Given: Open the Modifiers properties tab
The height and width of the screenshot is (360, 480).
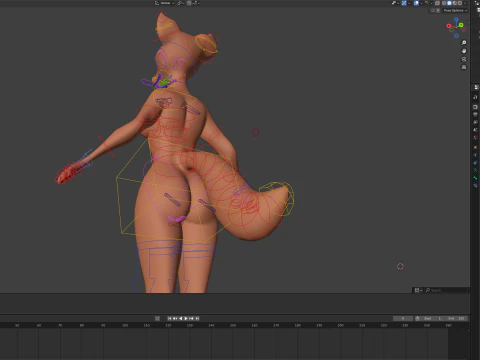Looking at the screenshot, I should (x=475, y=154).
